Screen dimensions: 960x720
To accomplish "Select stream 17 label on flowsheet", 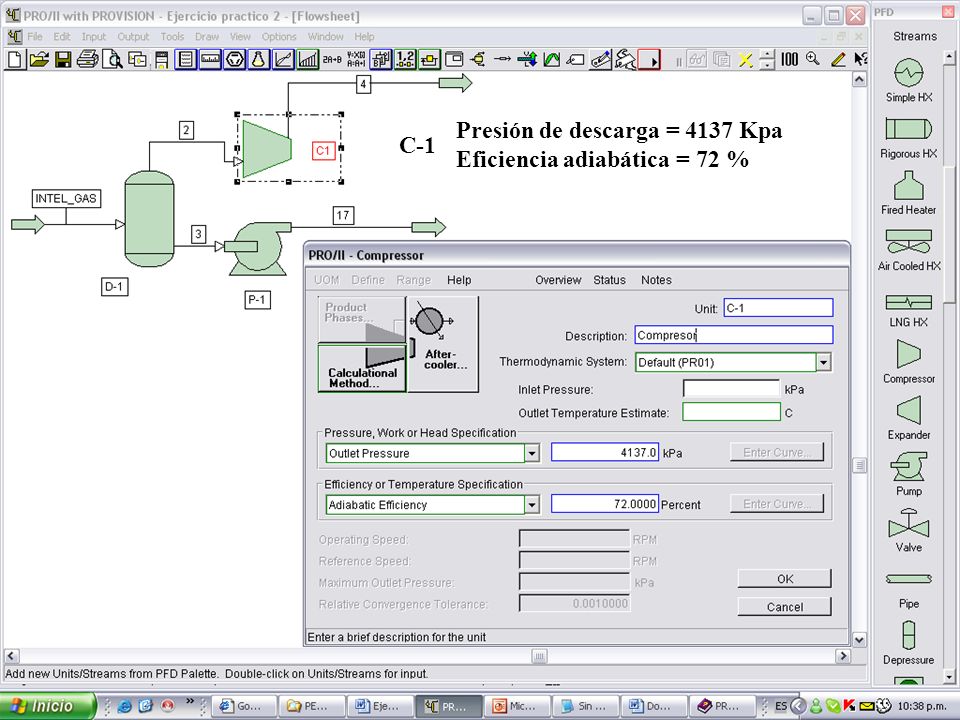I will click(343, 216).
